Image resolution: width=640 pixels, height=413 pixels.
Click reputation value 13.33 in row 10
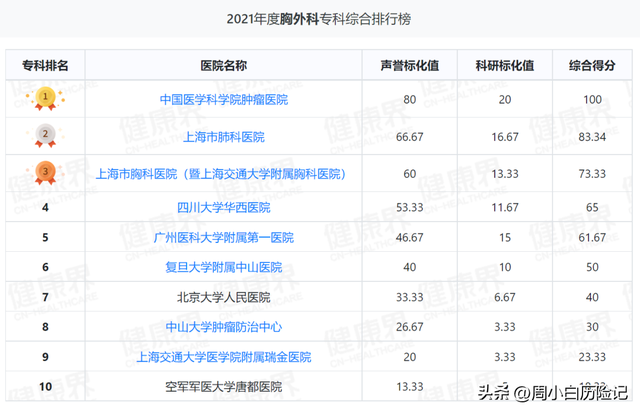tap(410, 386)
